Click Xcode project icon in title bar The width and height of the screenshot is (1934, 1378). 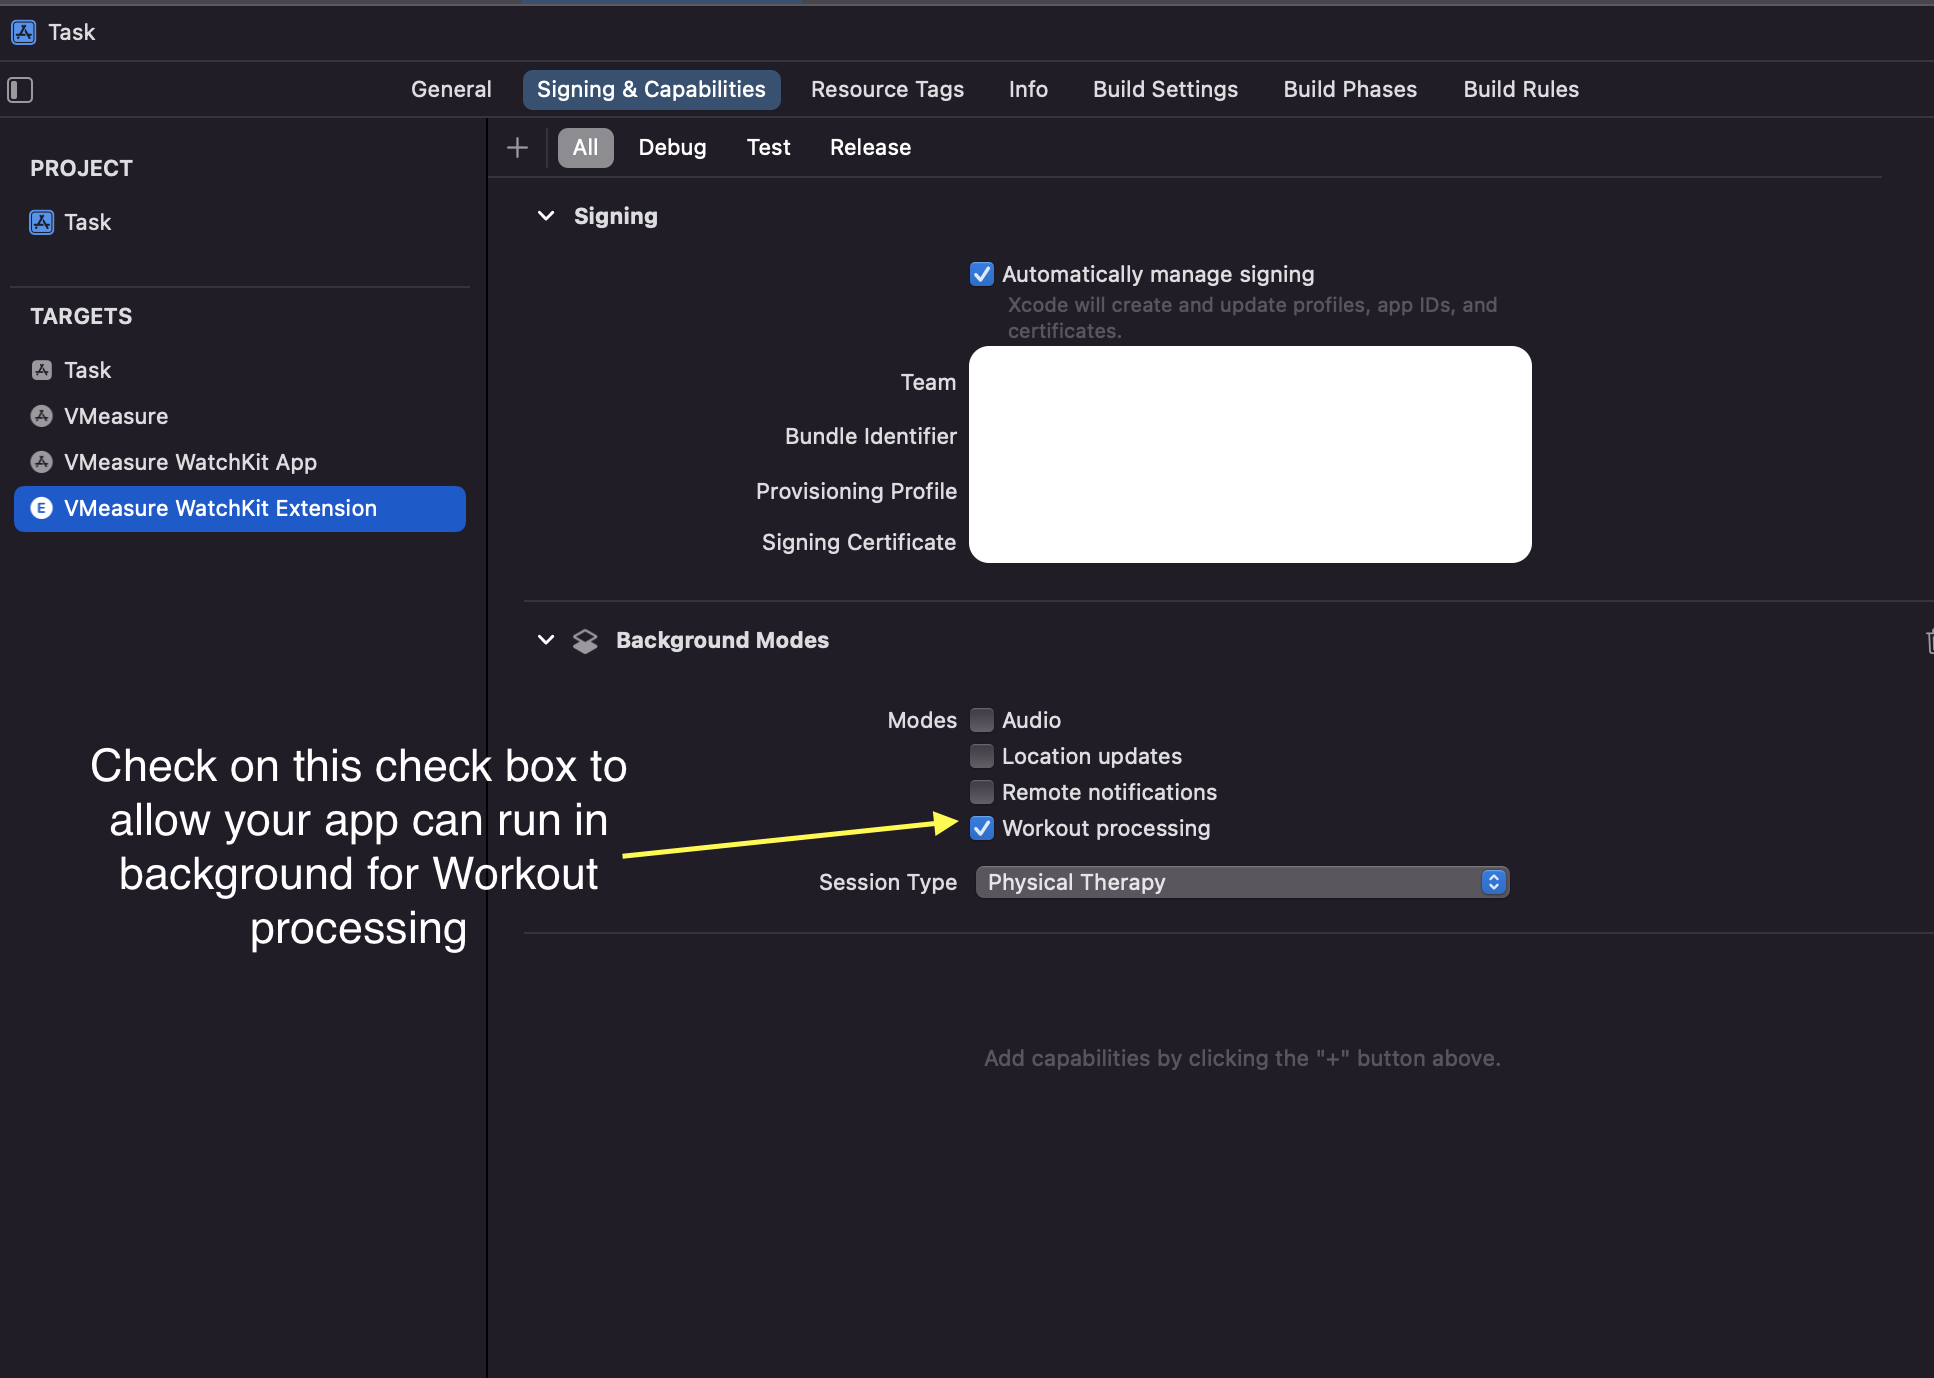tap(24, 32)
